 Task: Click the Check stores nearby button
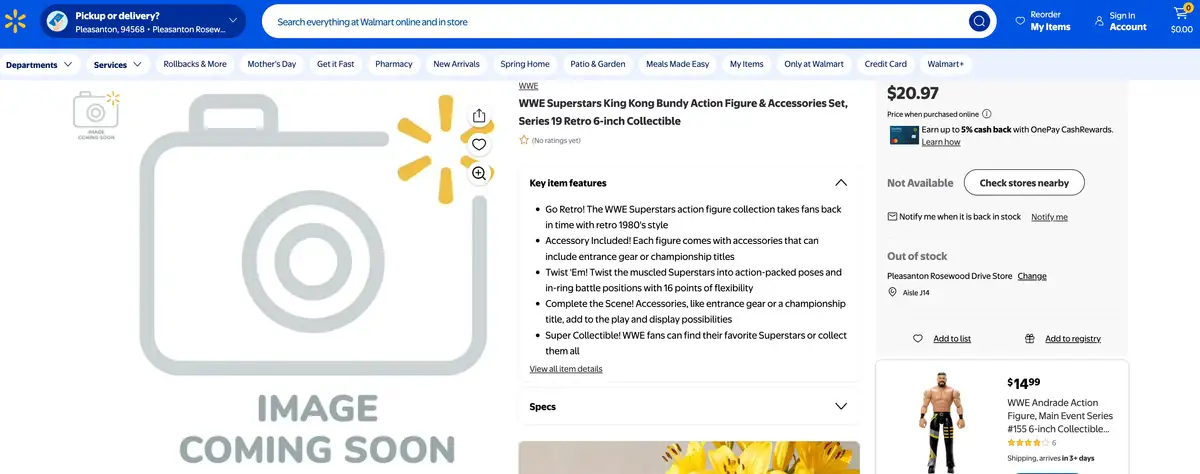coord(1023,183)
